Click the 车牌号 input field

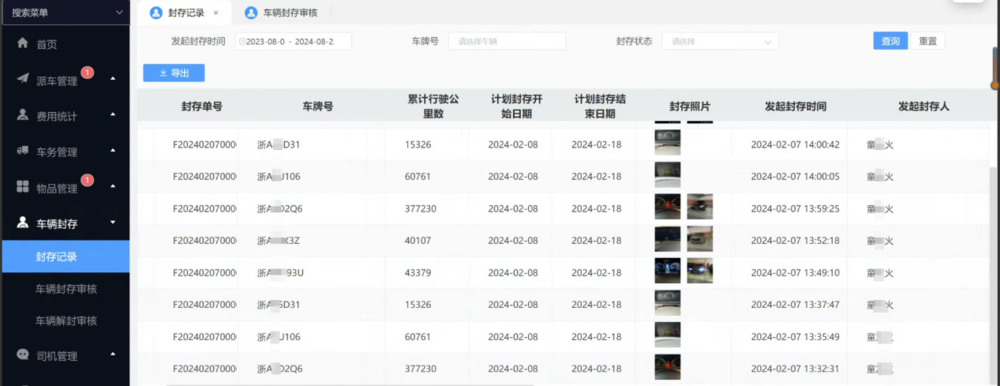pyautogui.click(x=507, y=41)
